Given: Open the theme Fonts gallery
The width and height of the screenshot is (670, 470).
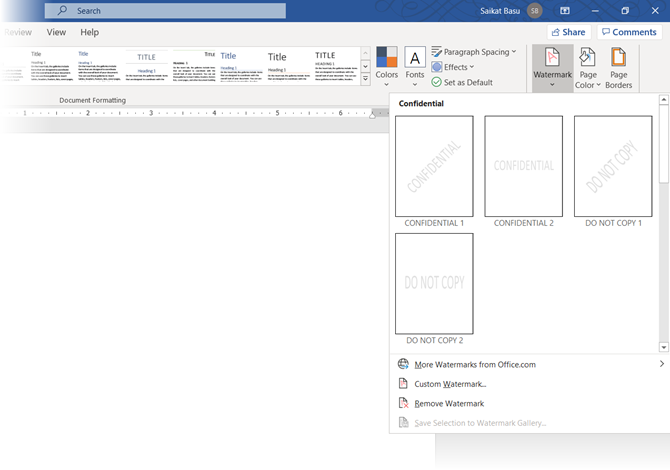Looking at the screenshot, I should (x=415, y=66).
